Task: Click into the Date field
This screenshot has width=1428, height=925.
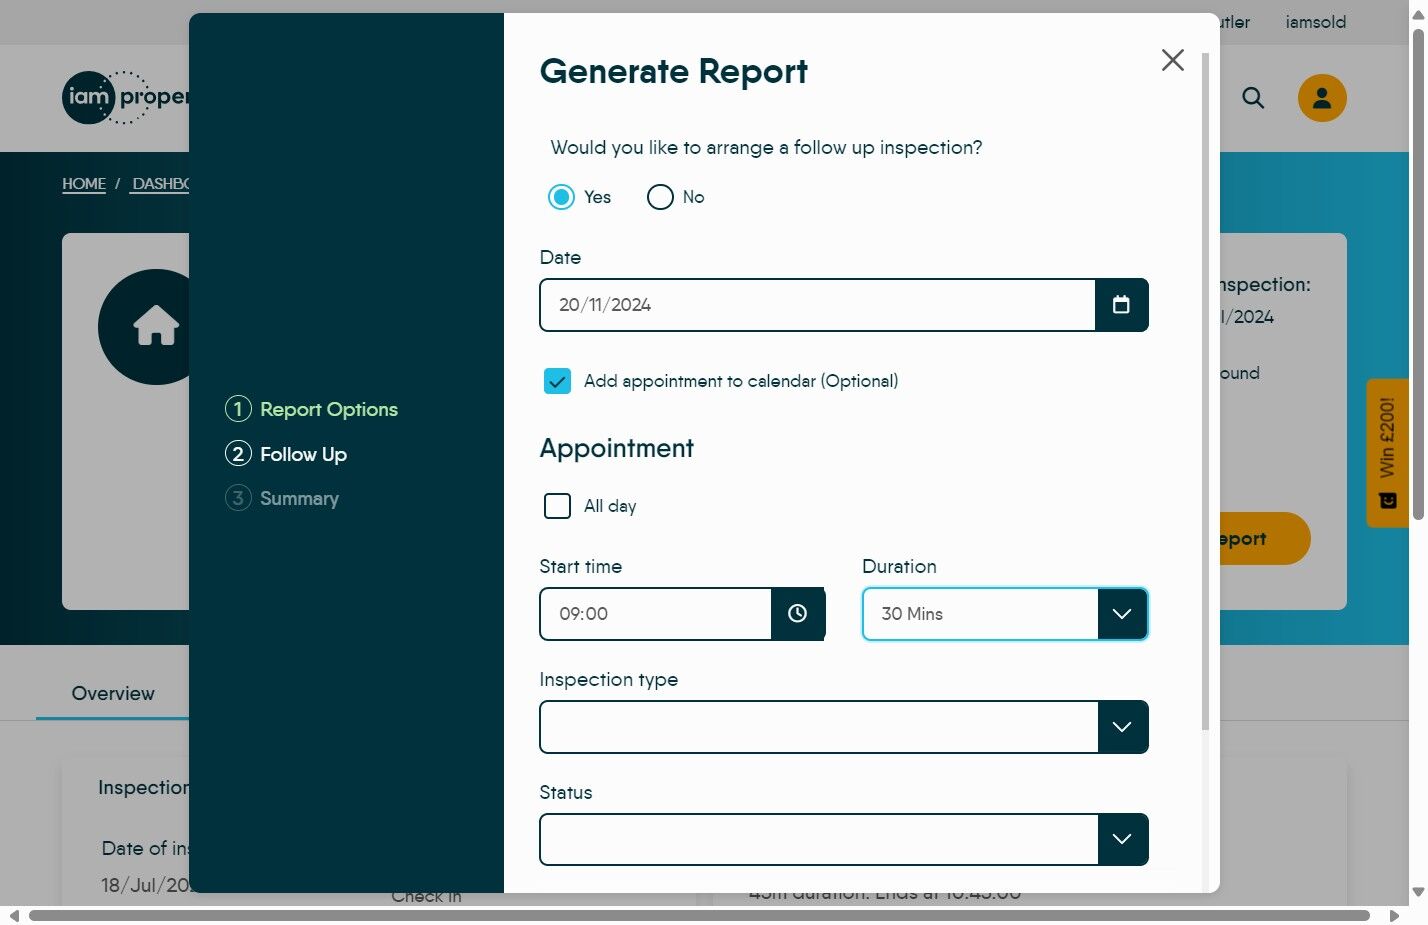Action: pyautogui.click(x=818, y=305)
